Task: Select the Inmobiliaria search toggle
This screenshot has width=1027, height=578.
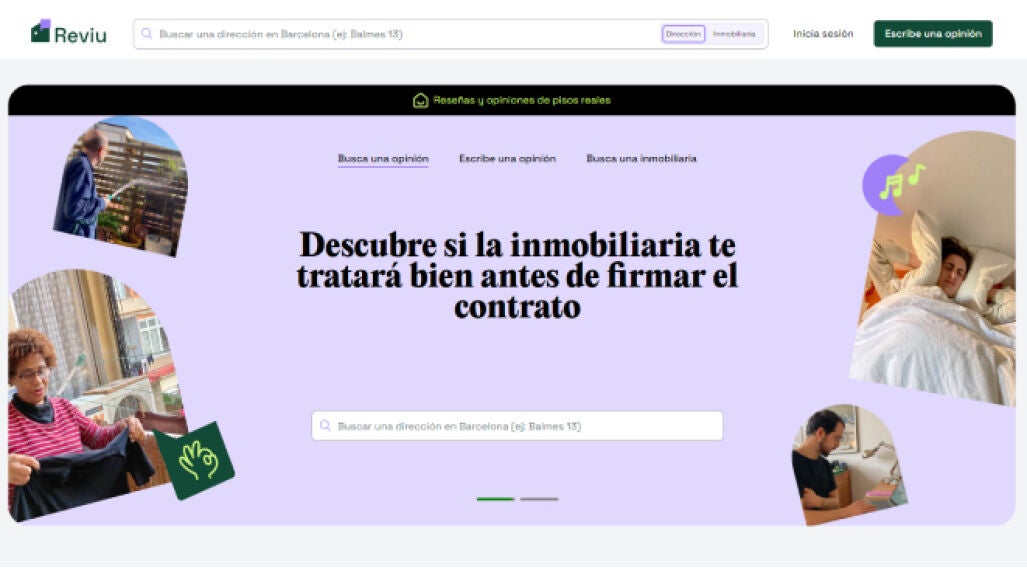Action: point(734,34)
